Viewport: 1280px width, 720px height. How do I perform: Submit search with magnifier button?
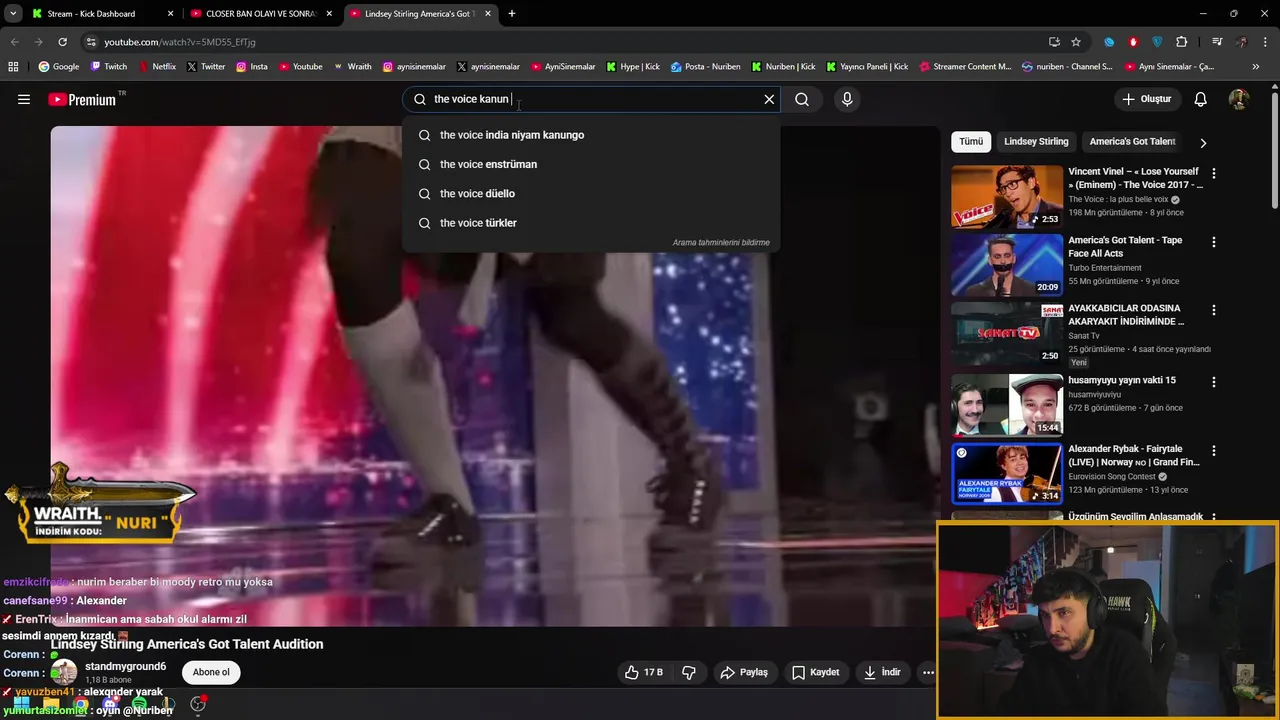[x=802, y=99]
